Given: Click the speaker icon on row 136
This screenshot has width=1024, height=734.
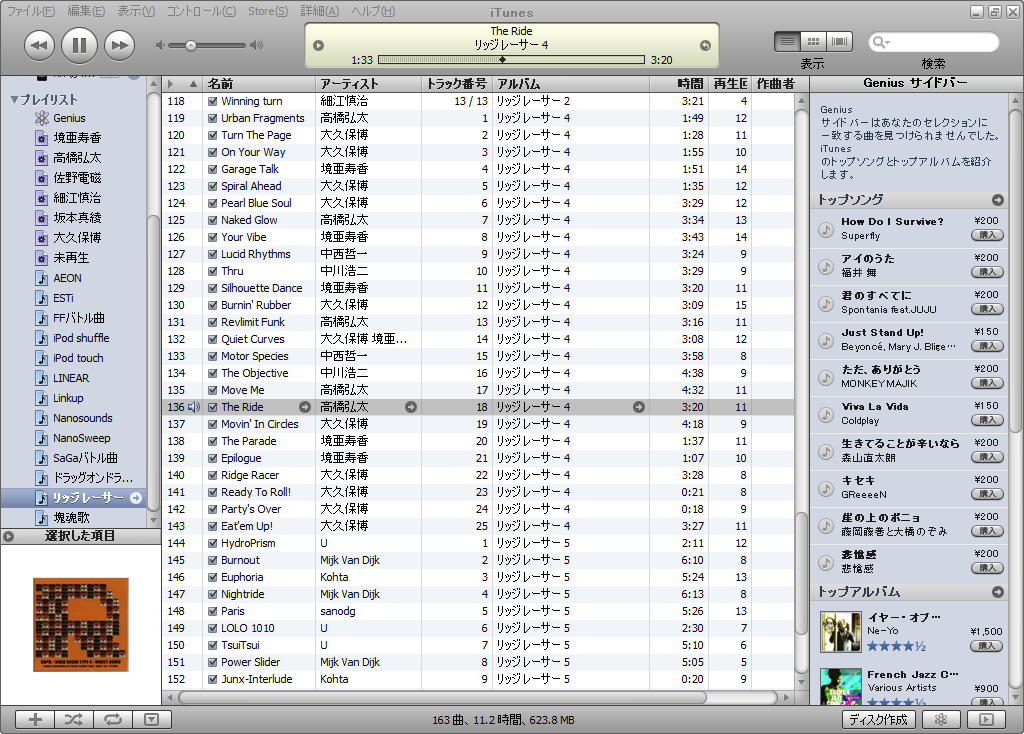Looking at the screenshot, I should 194,407.
